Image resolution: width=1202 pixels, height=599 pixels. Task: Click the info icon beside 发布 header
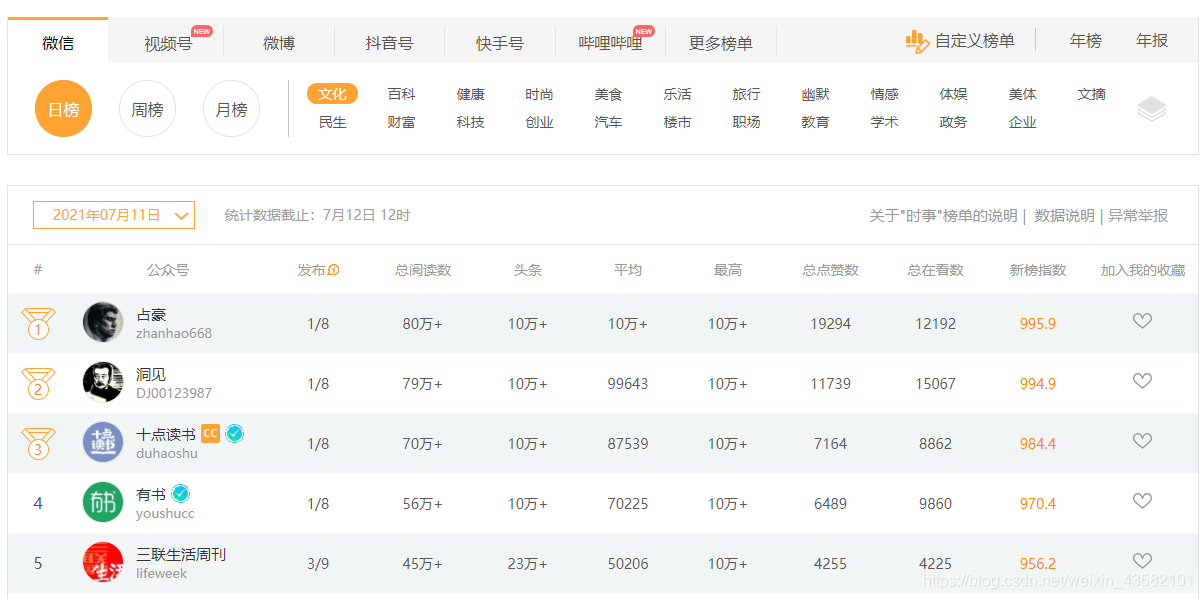click(x=334, y=270)
